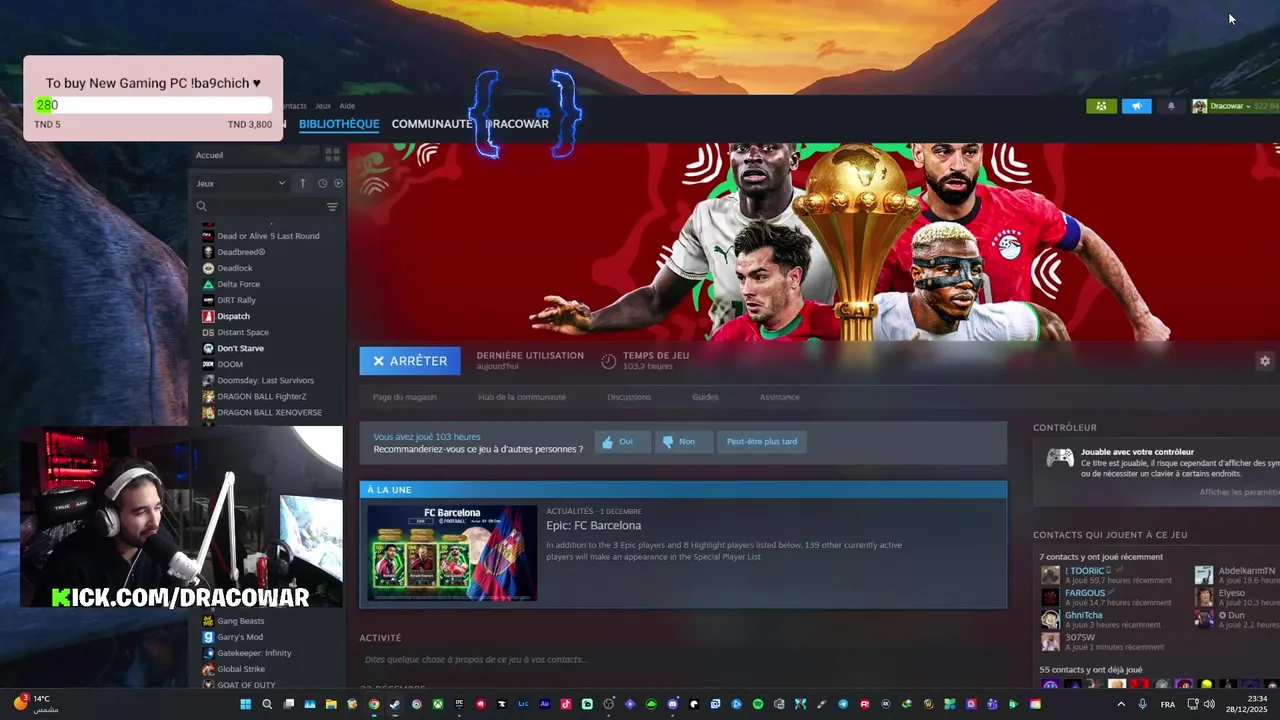
Task: Recommend the game with Oui thumbs up
Action: tap(622, 441)
